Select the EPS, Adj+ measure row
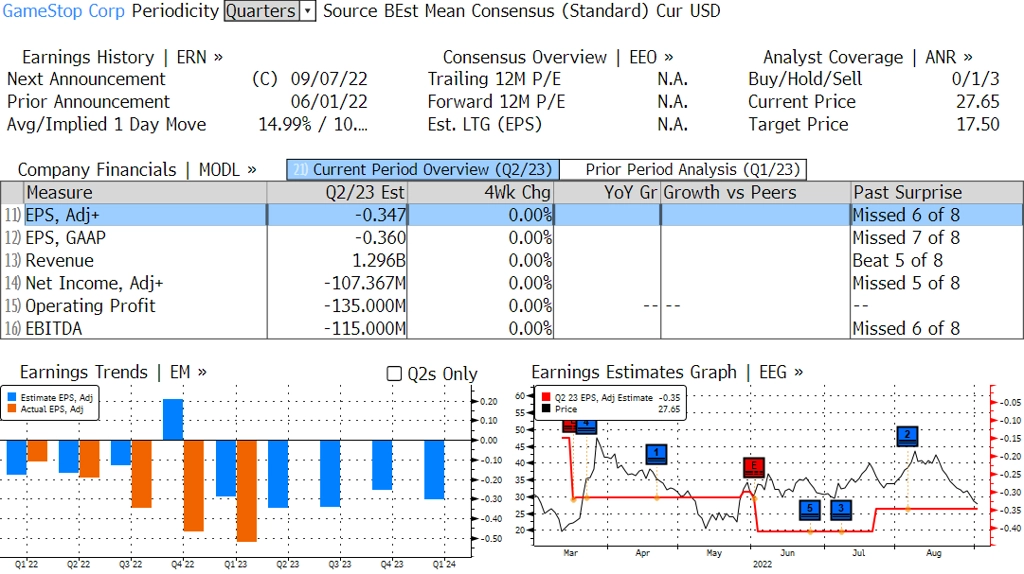 tap(512, 215)
